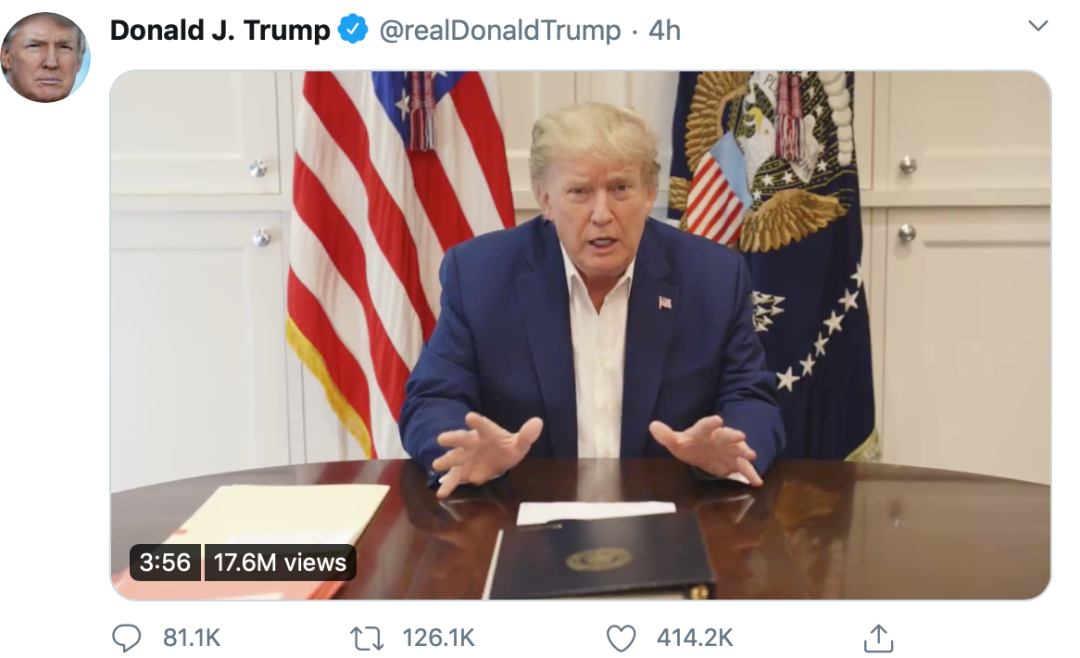1080x658 pixels.
Task: Click the 3:56 duration badge
Action: click(x=165, y=562)
